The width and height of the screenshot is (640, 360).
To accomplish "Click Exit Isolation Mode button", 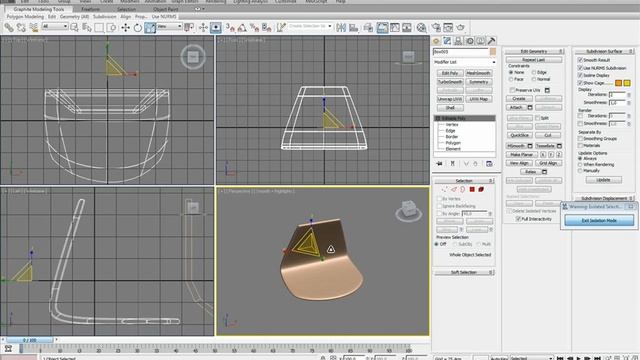I will click(599, 220).
